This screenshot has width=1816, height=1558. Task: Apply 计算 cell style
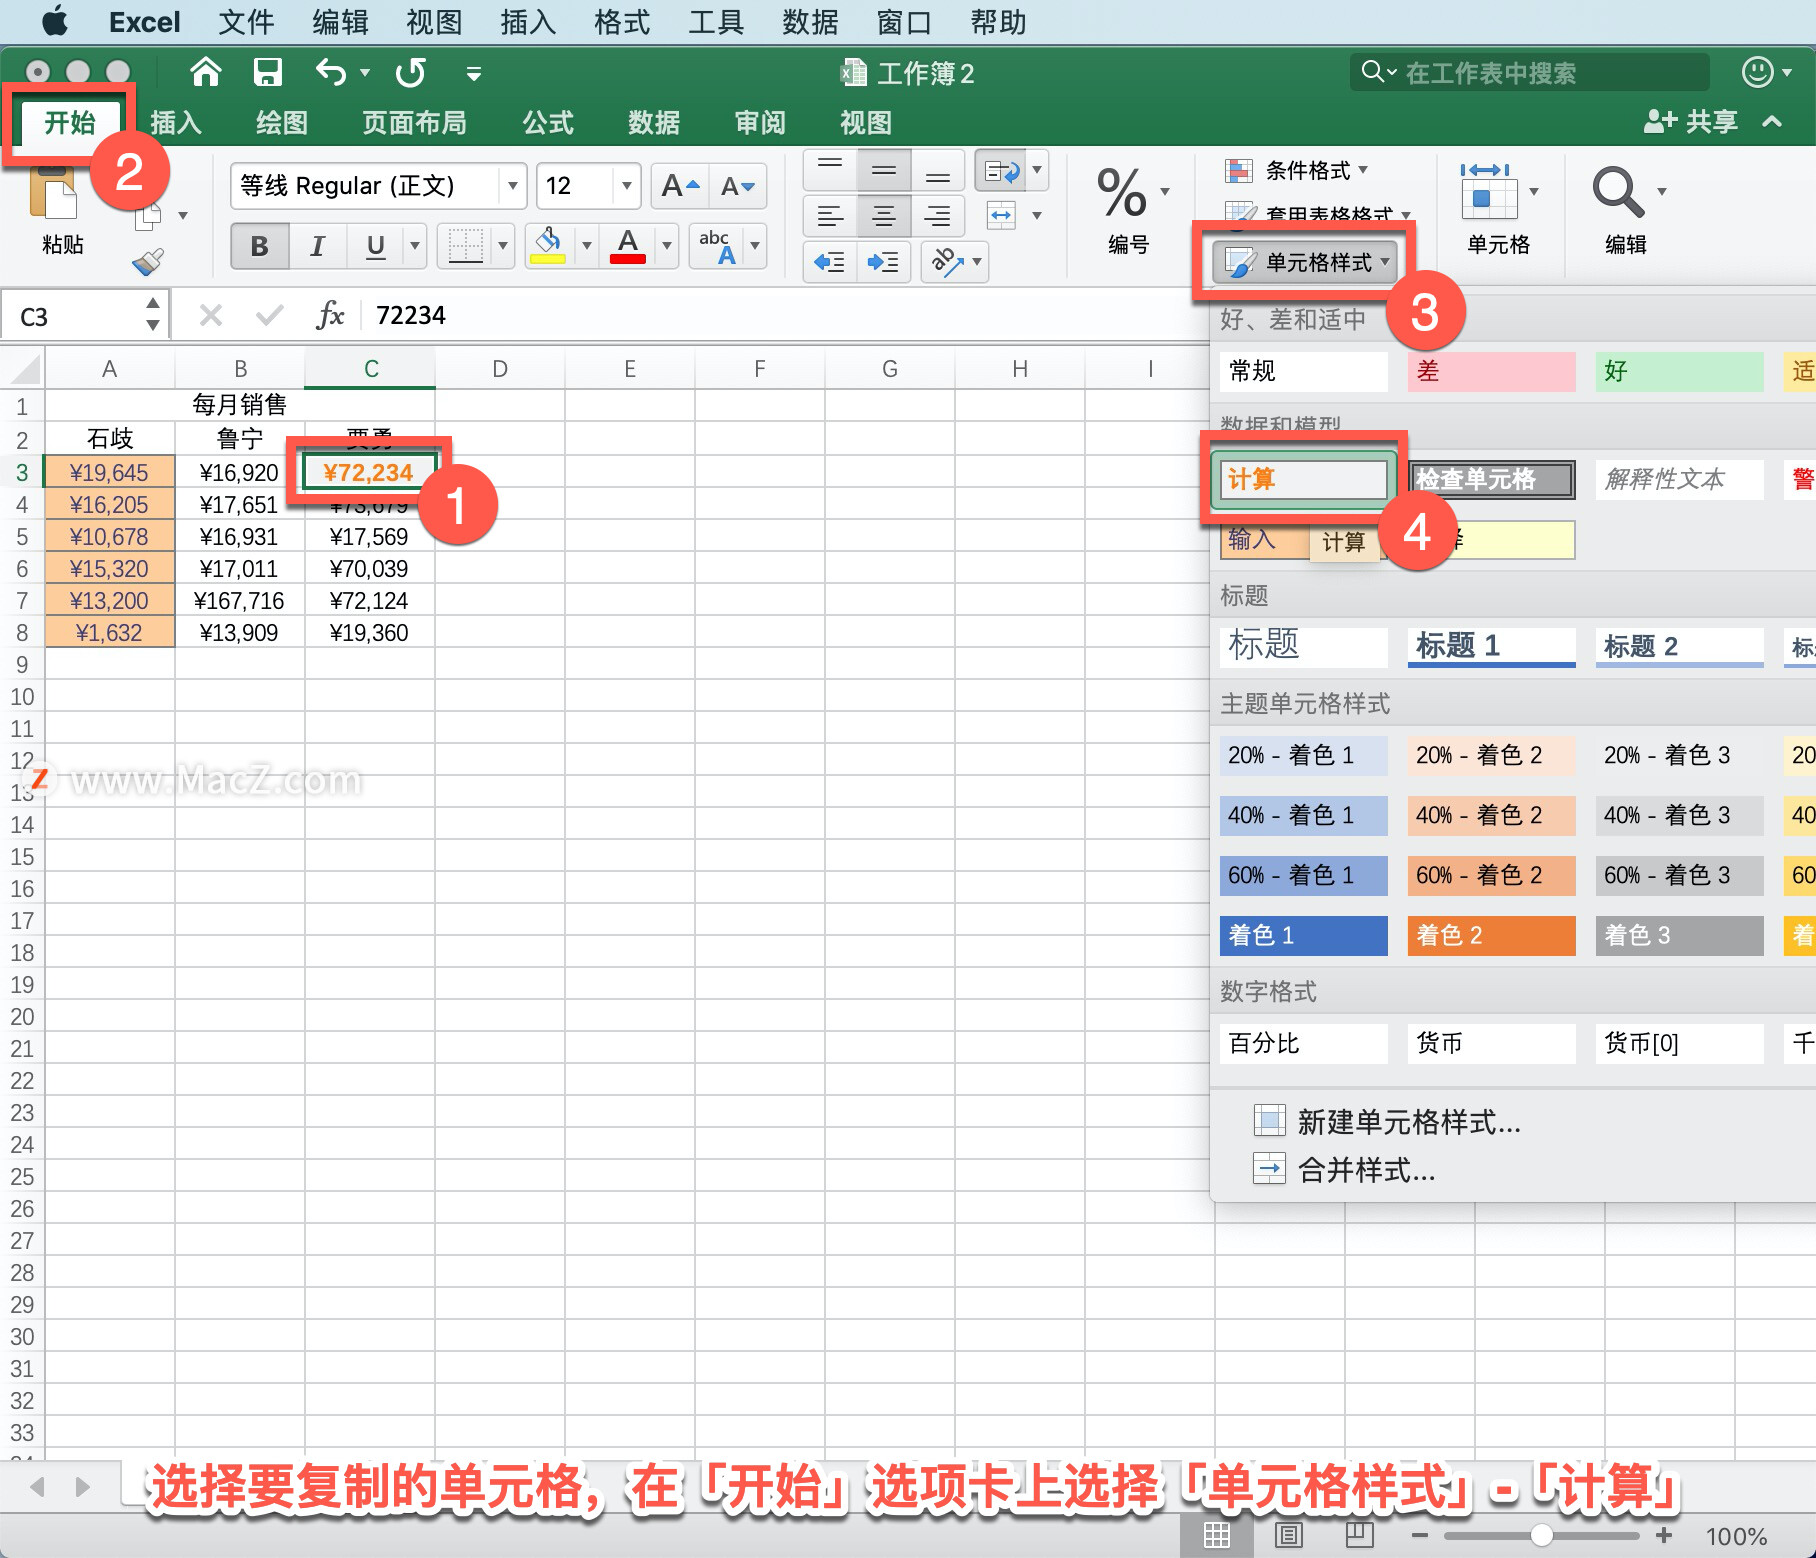[1304, 479]
